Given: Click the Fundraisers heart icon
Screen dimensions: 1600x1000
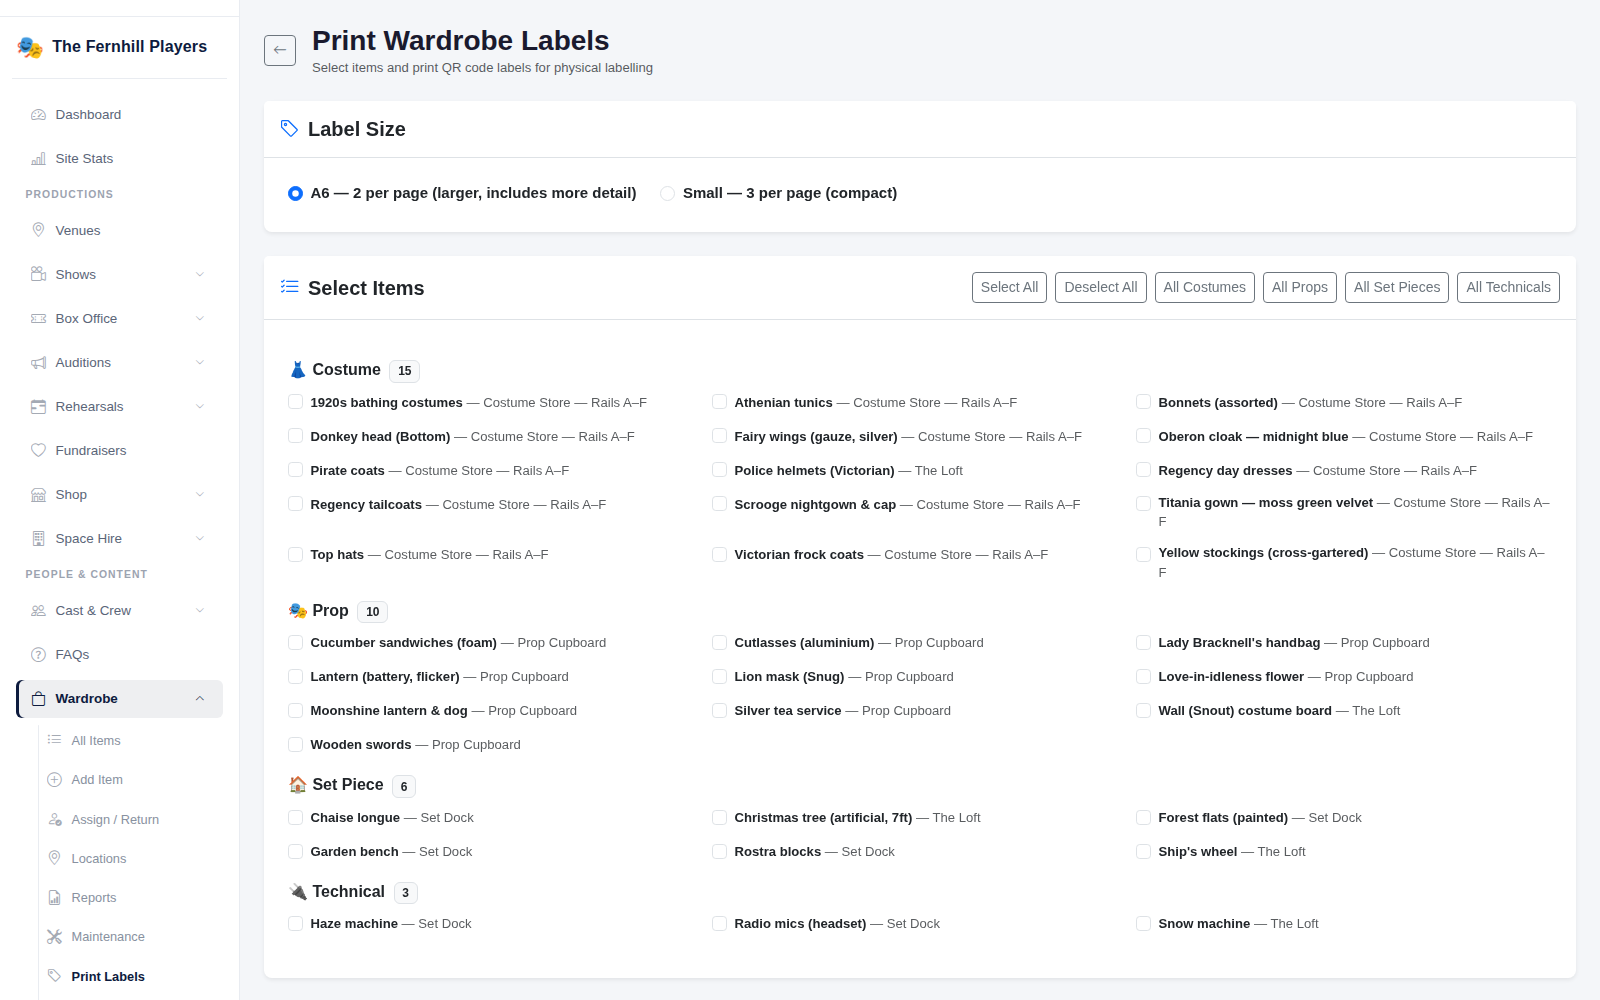Looking at the screenshot, I should [x=38, y=450].
